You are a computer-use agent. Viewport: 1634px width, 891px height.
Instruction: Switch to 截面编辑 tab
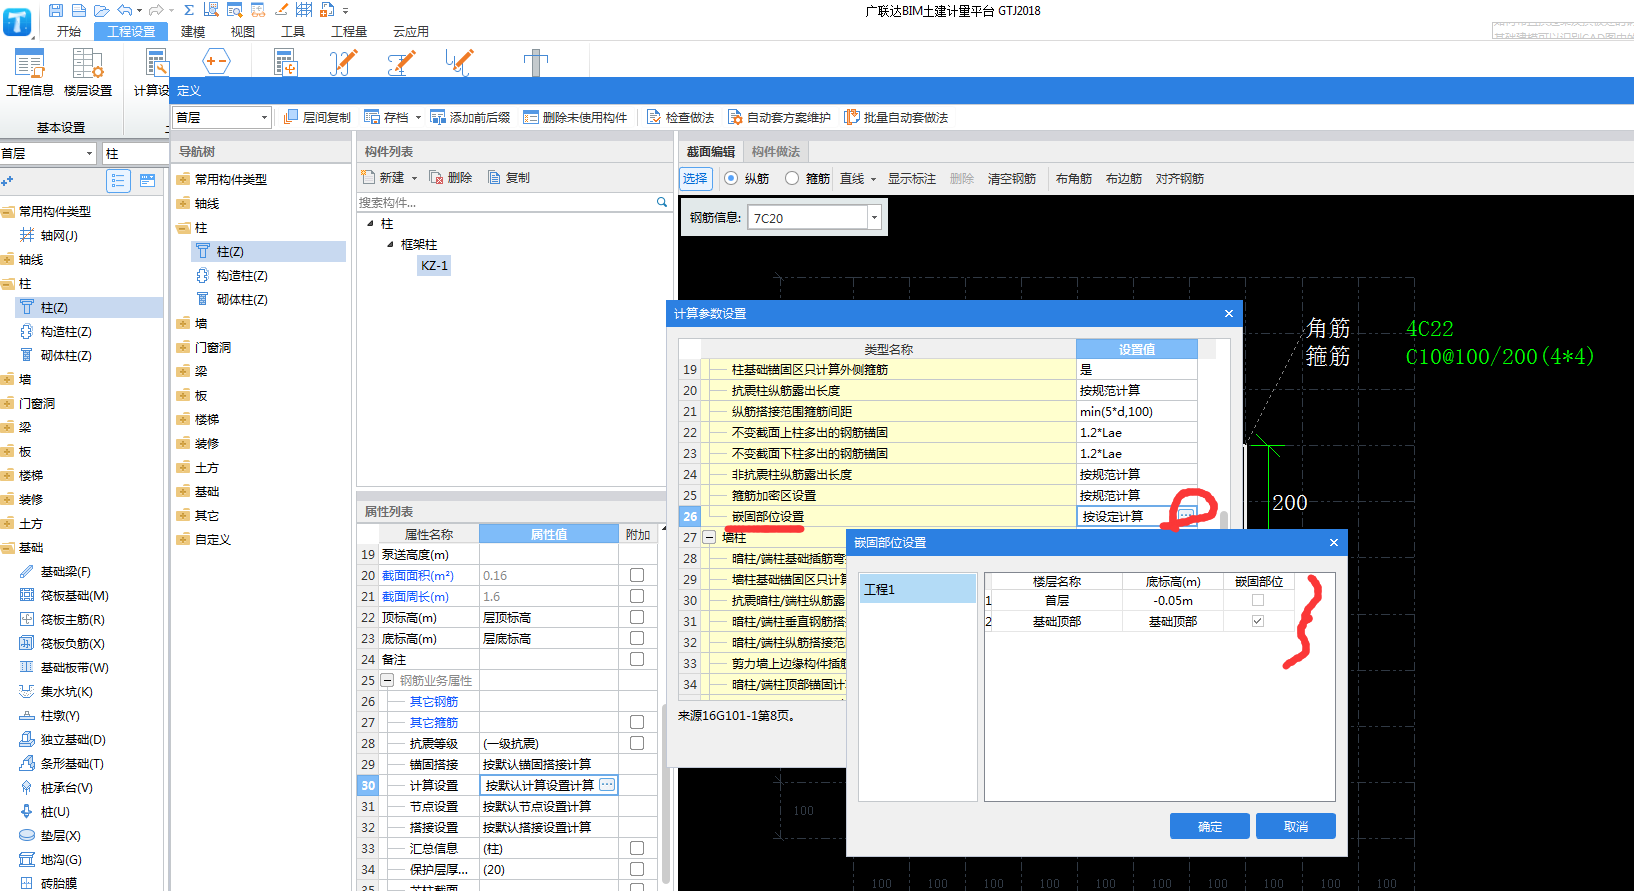coord(711,151)
